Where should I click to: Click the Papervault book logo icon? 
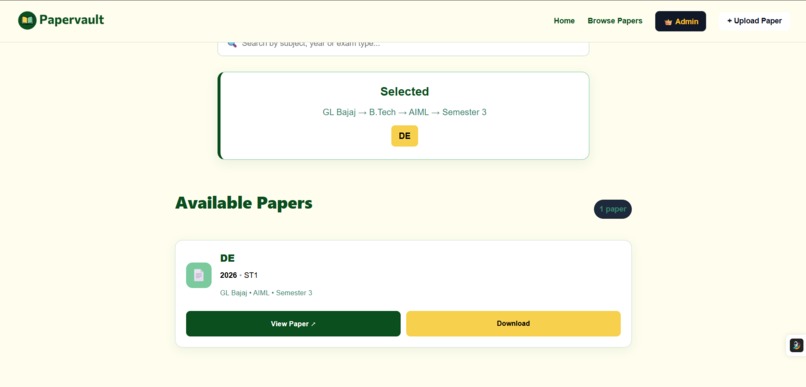27,21
